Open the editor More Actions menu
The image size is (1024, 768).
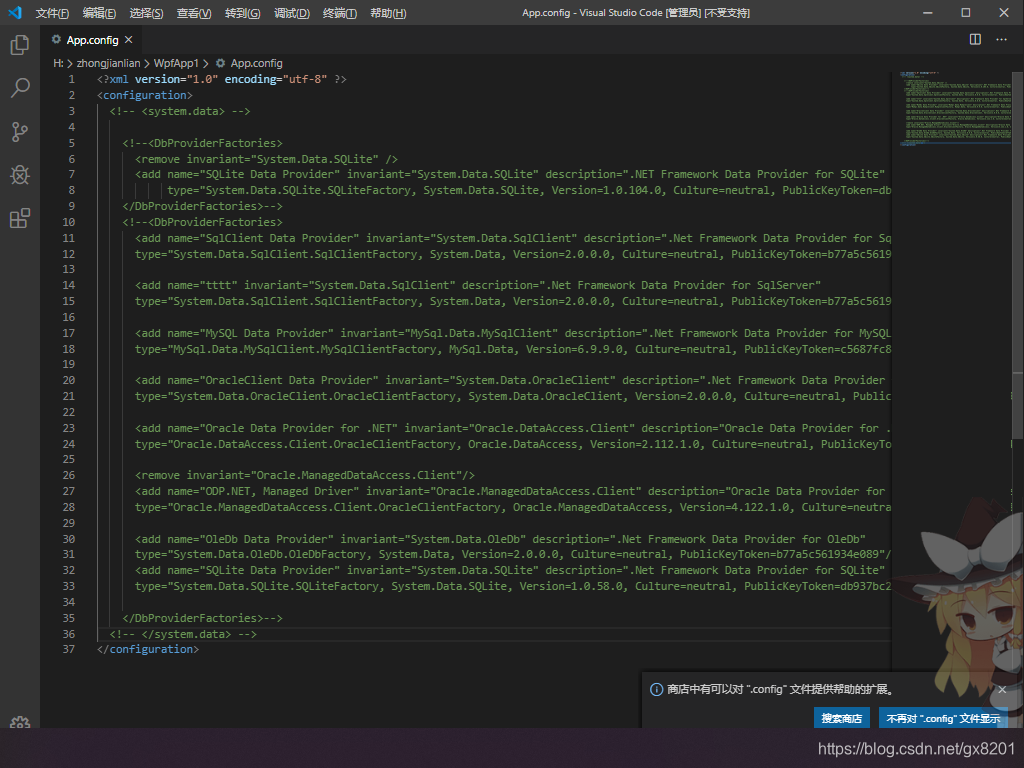[1001, 38]
